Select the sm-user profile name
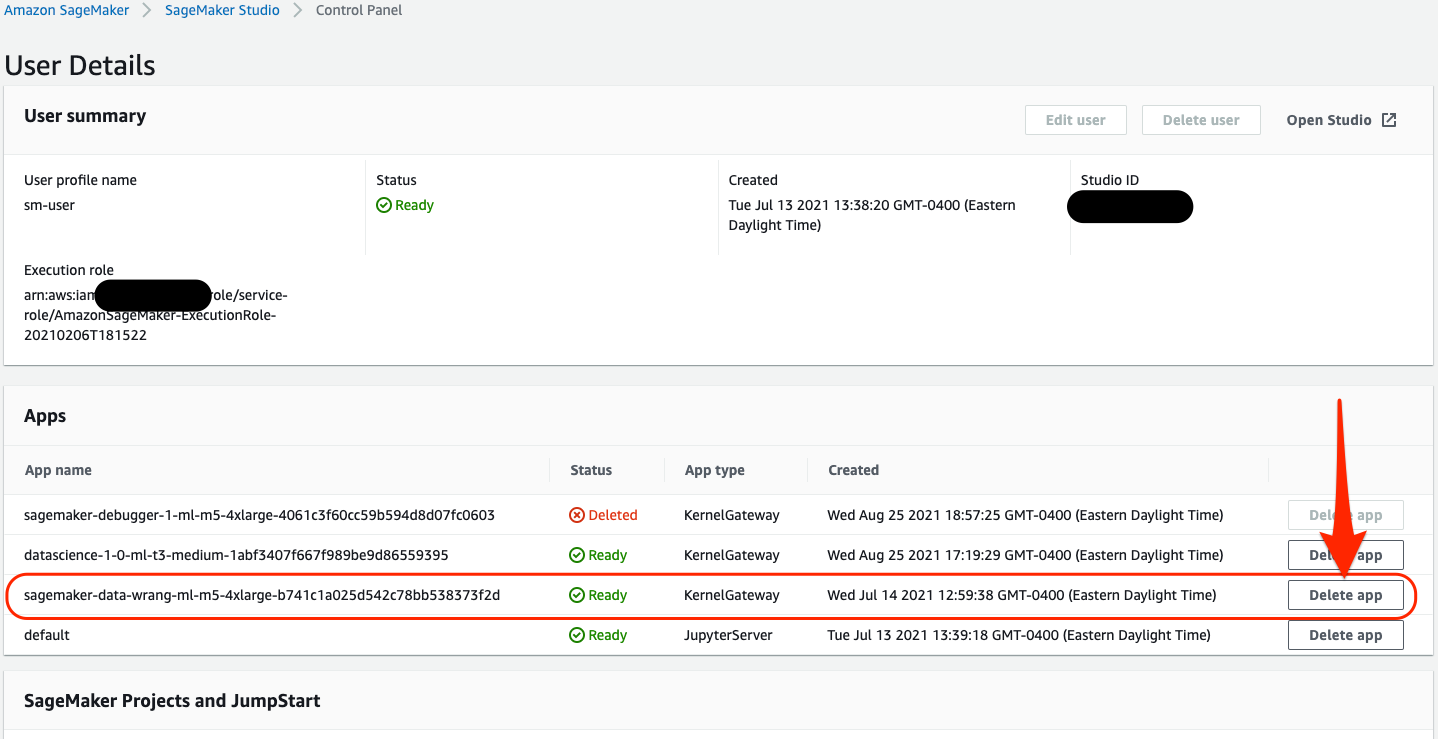 [49, 205]
